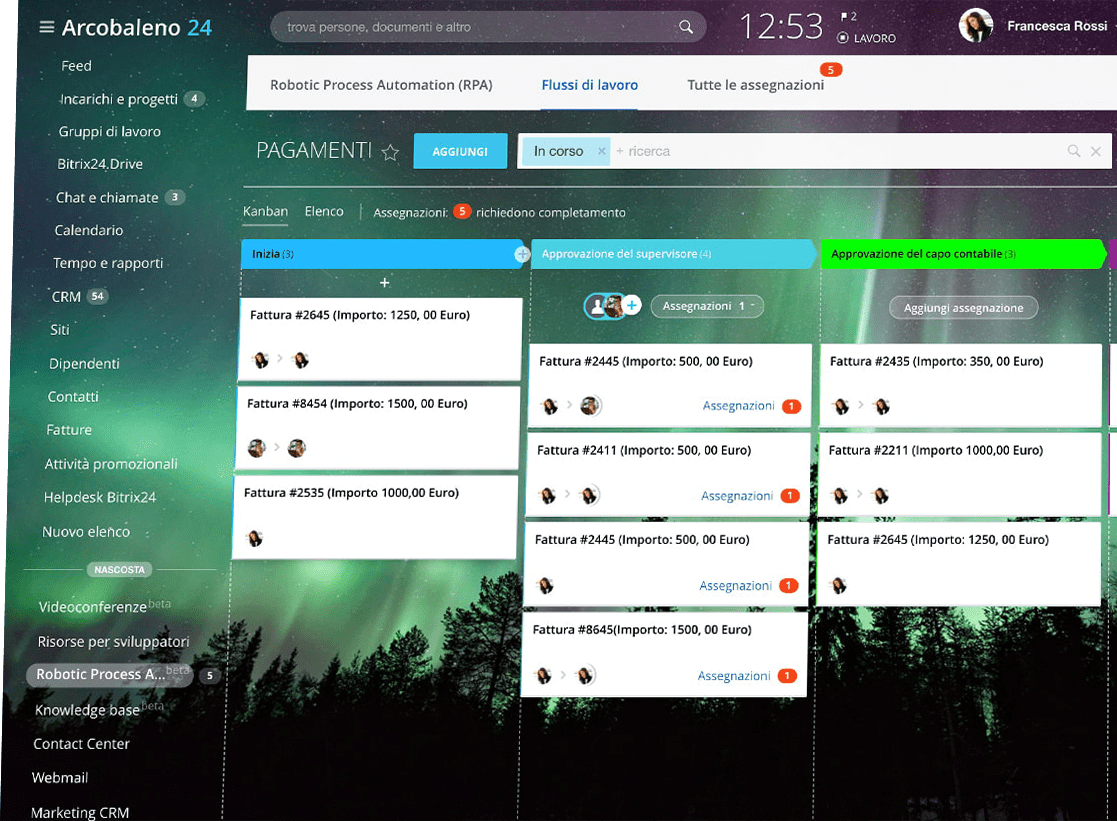
Task: Click the red badge on the first Fattura #2445 card
Action: coord(791,406)
